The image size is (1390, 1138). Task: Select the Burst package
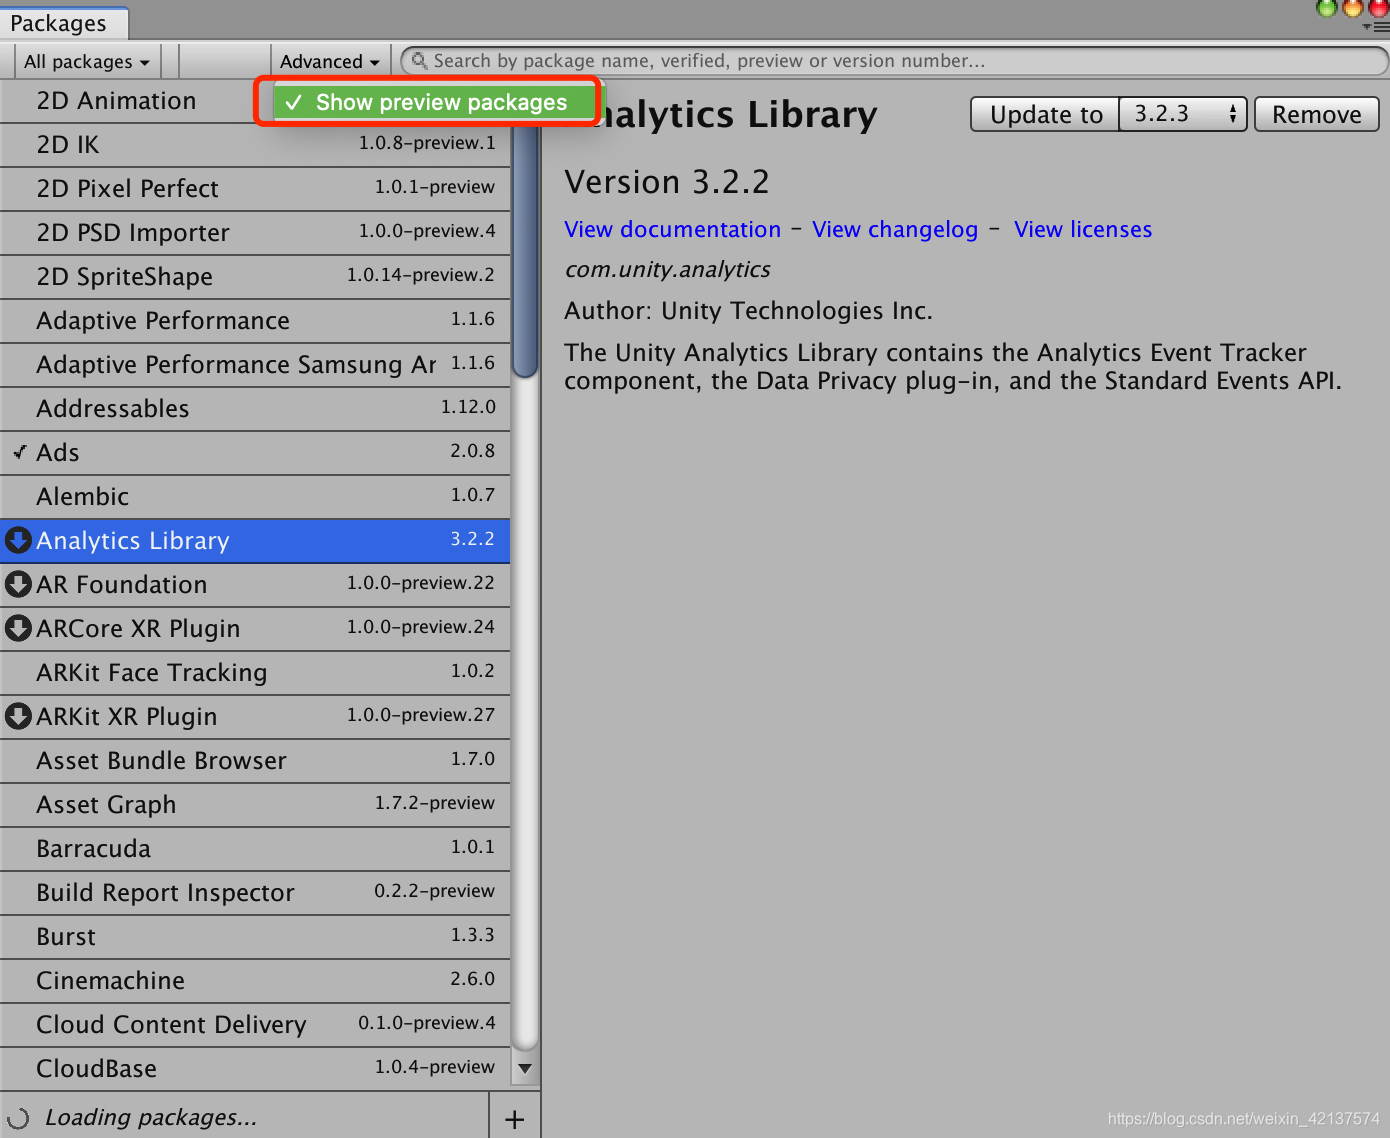[255, 937]
